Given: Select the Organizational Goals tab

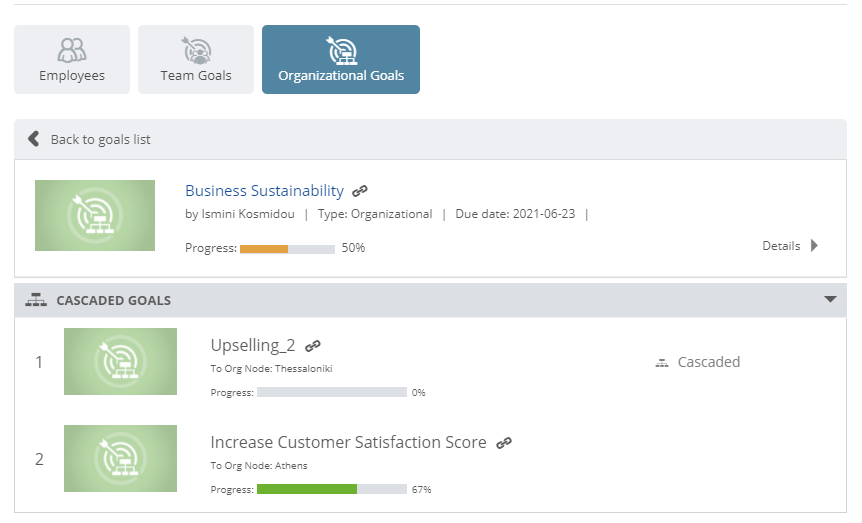Looking at the screenshot, I should (x=341, y=59).
